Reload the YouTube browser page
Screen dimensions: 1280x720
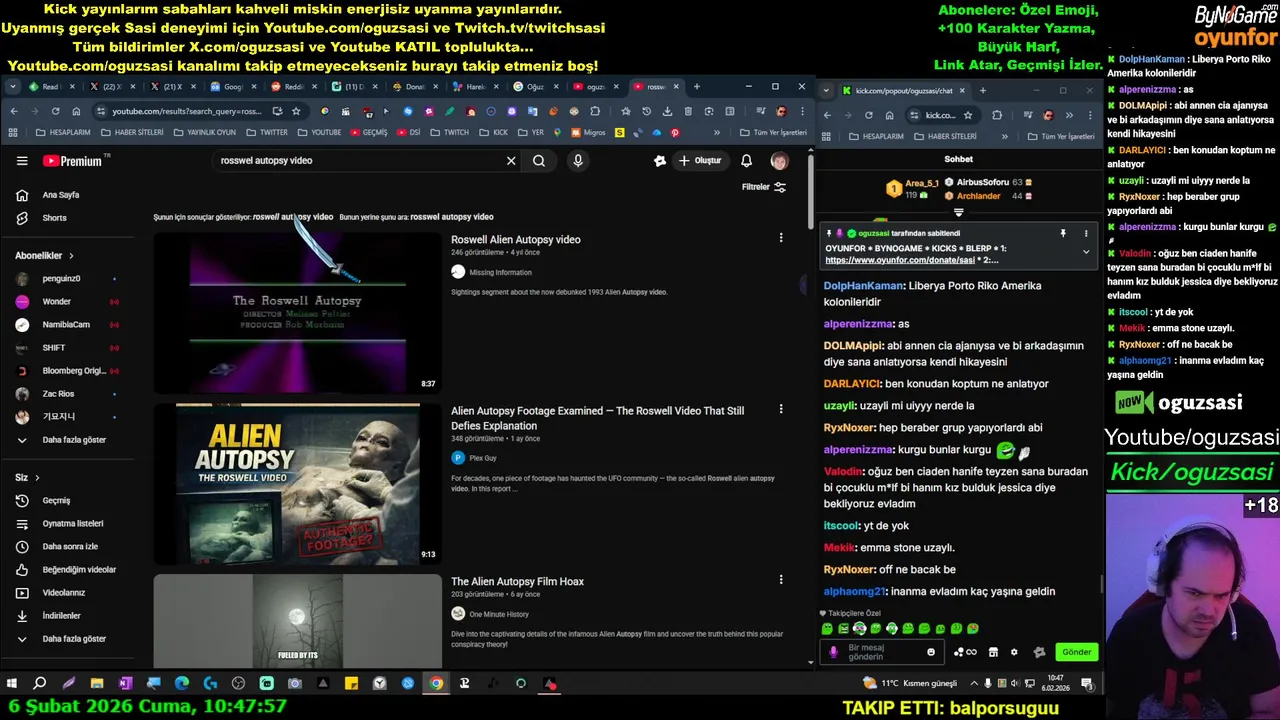click(55, 111)
